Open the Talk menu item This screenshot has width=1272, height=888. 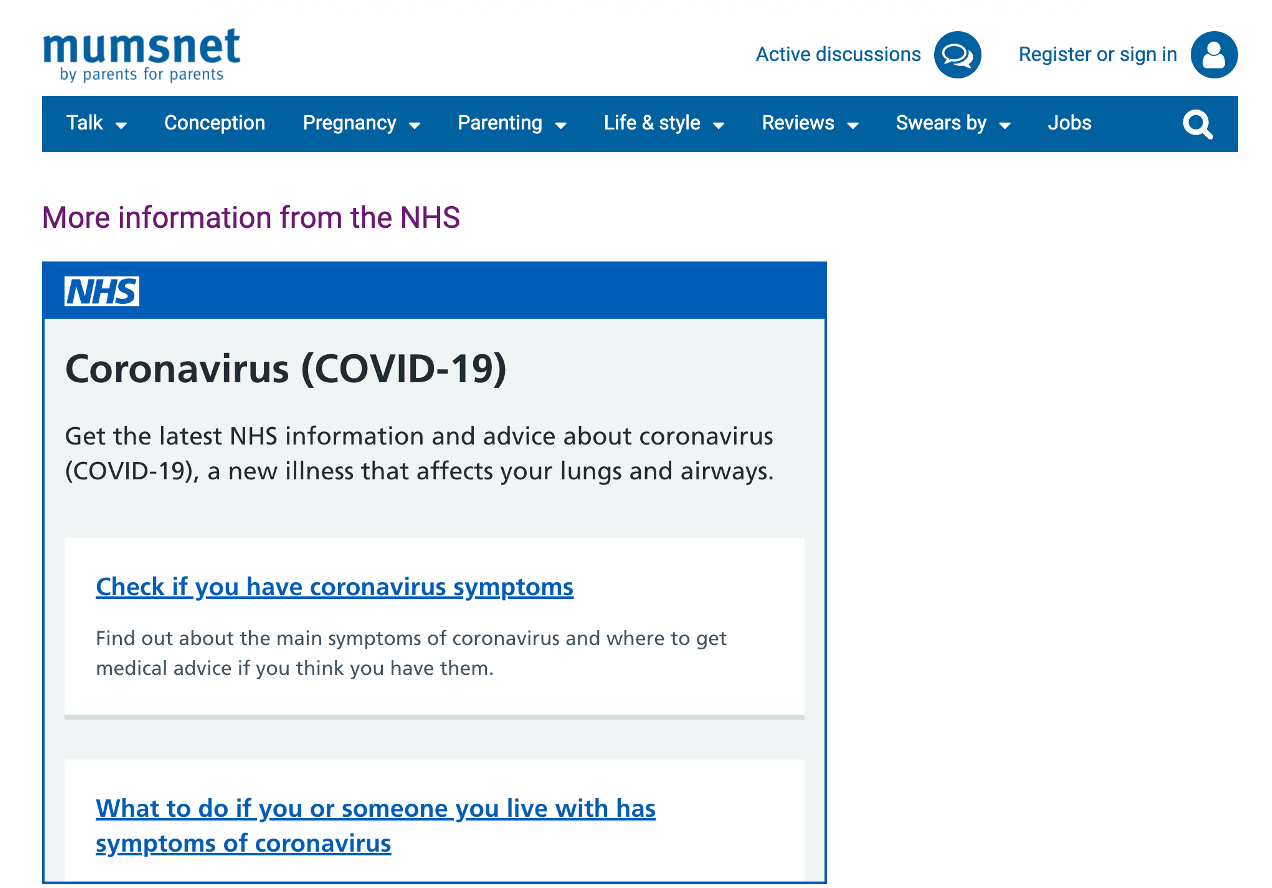pos(85,123)
